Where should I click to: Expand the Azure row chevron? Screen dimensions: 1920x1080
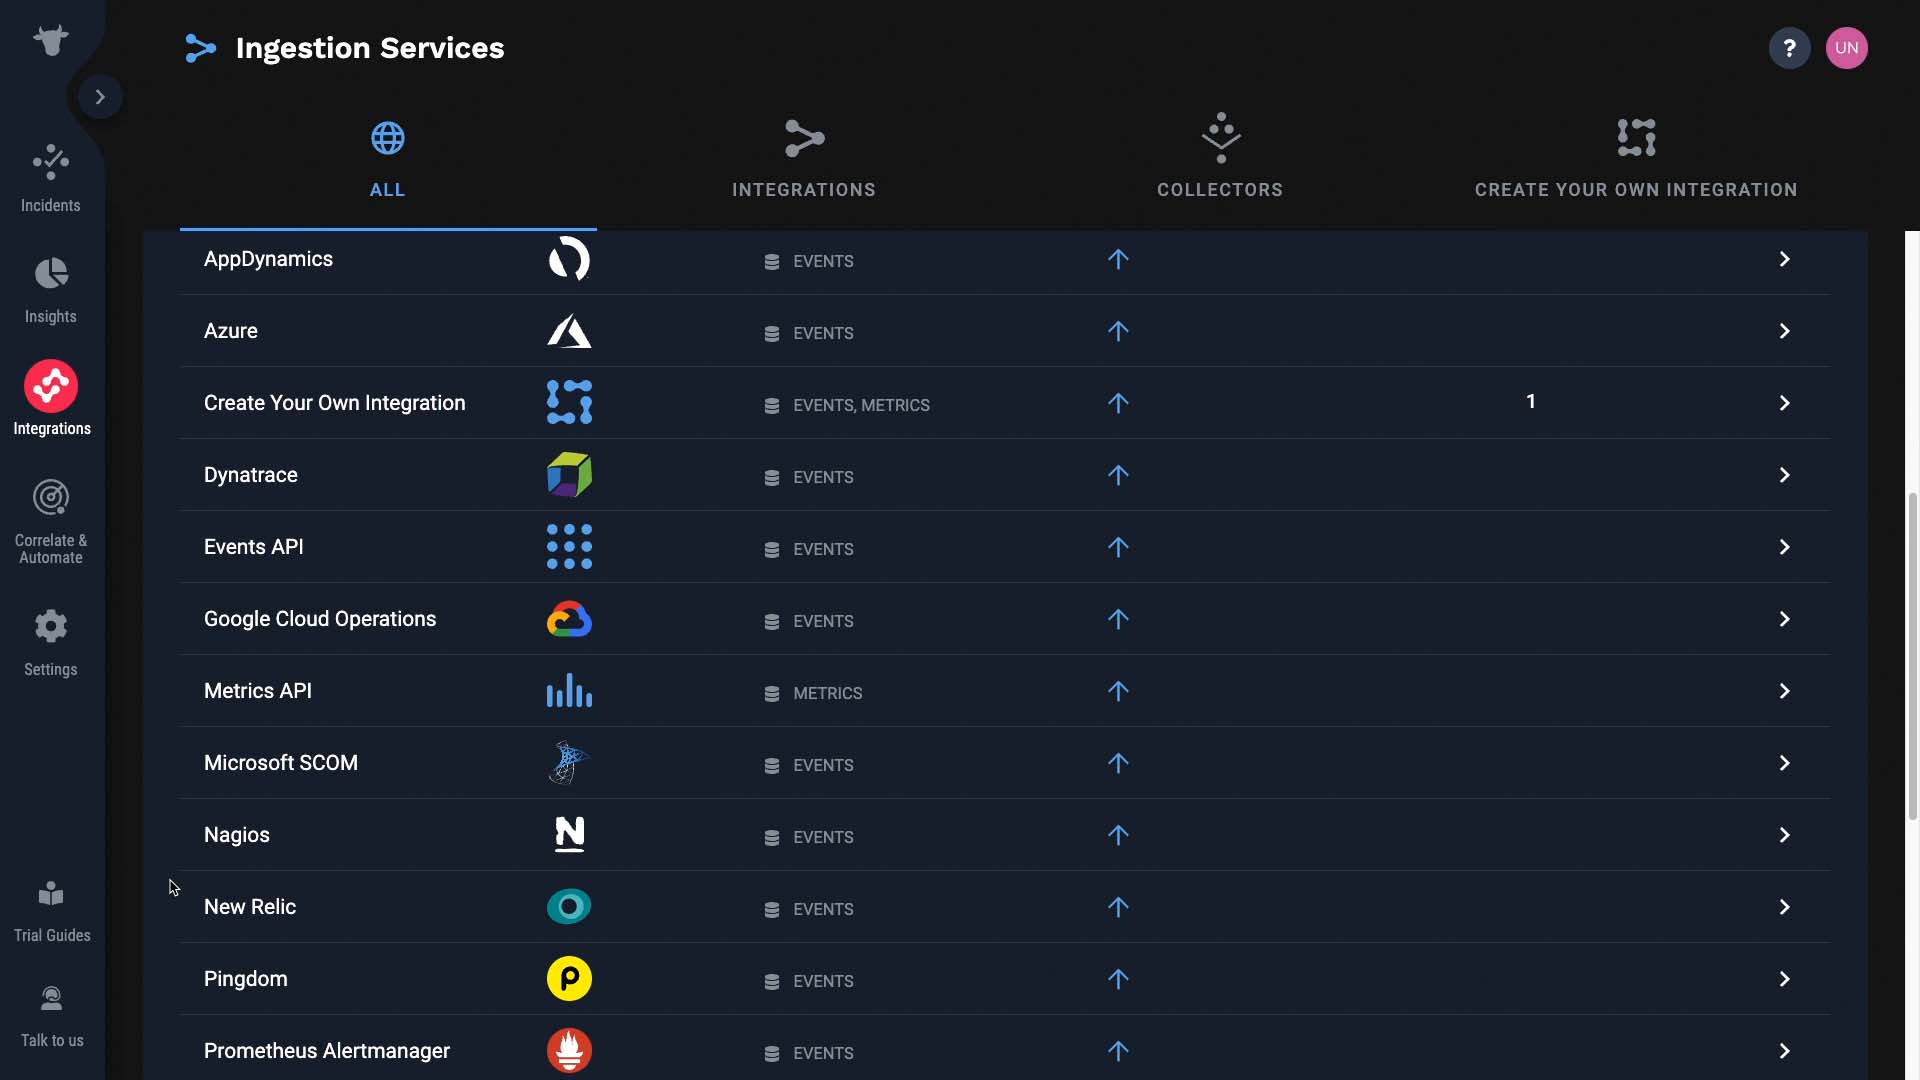(x=1784, y=331)
